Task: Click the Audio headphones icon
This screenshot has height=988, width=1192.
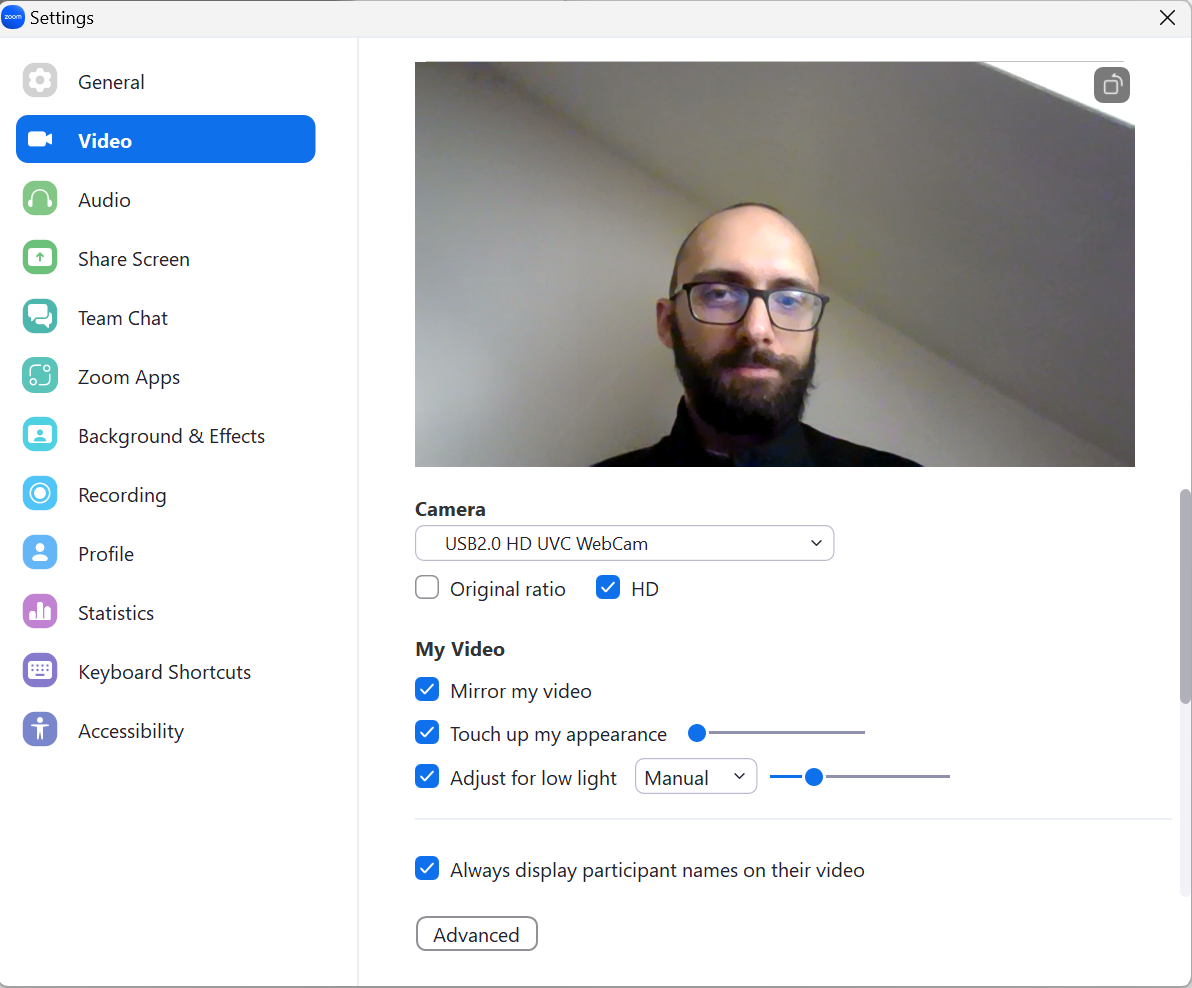Action: pos(40,198)
